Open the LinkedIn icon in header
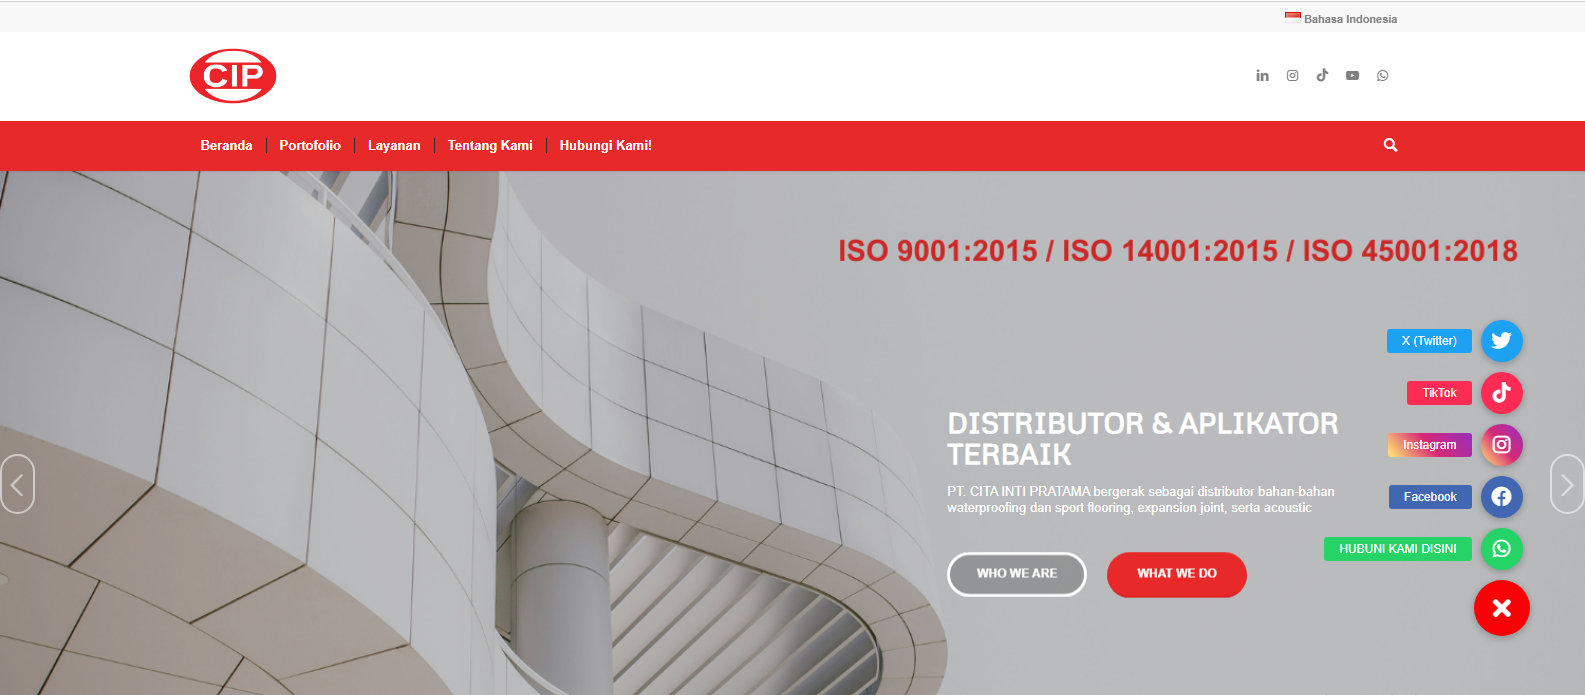The width and height of the screenshot is (1585, 695). (1262, 76)
